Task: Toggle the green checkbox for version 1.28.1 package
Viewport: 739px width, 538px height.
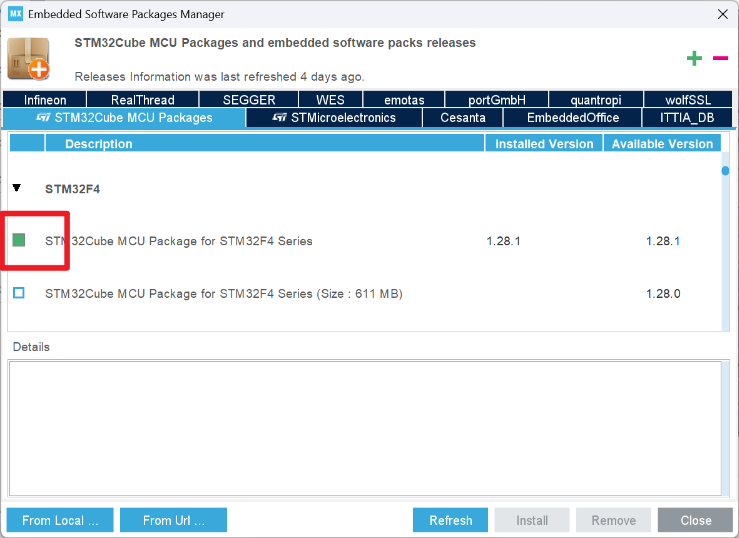Action: coord(19,240)
